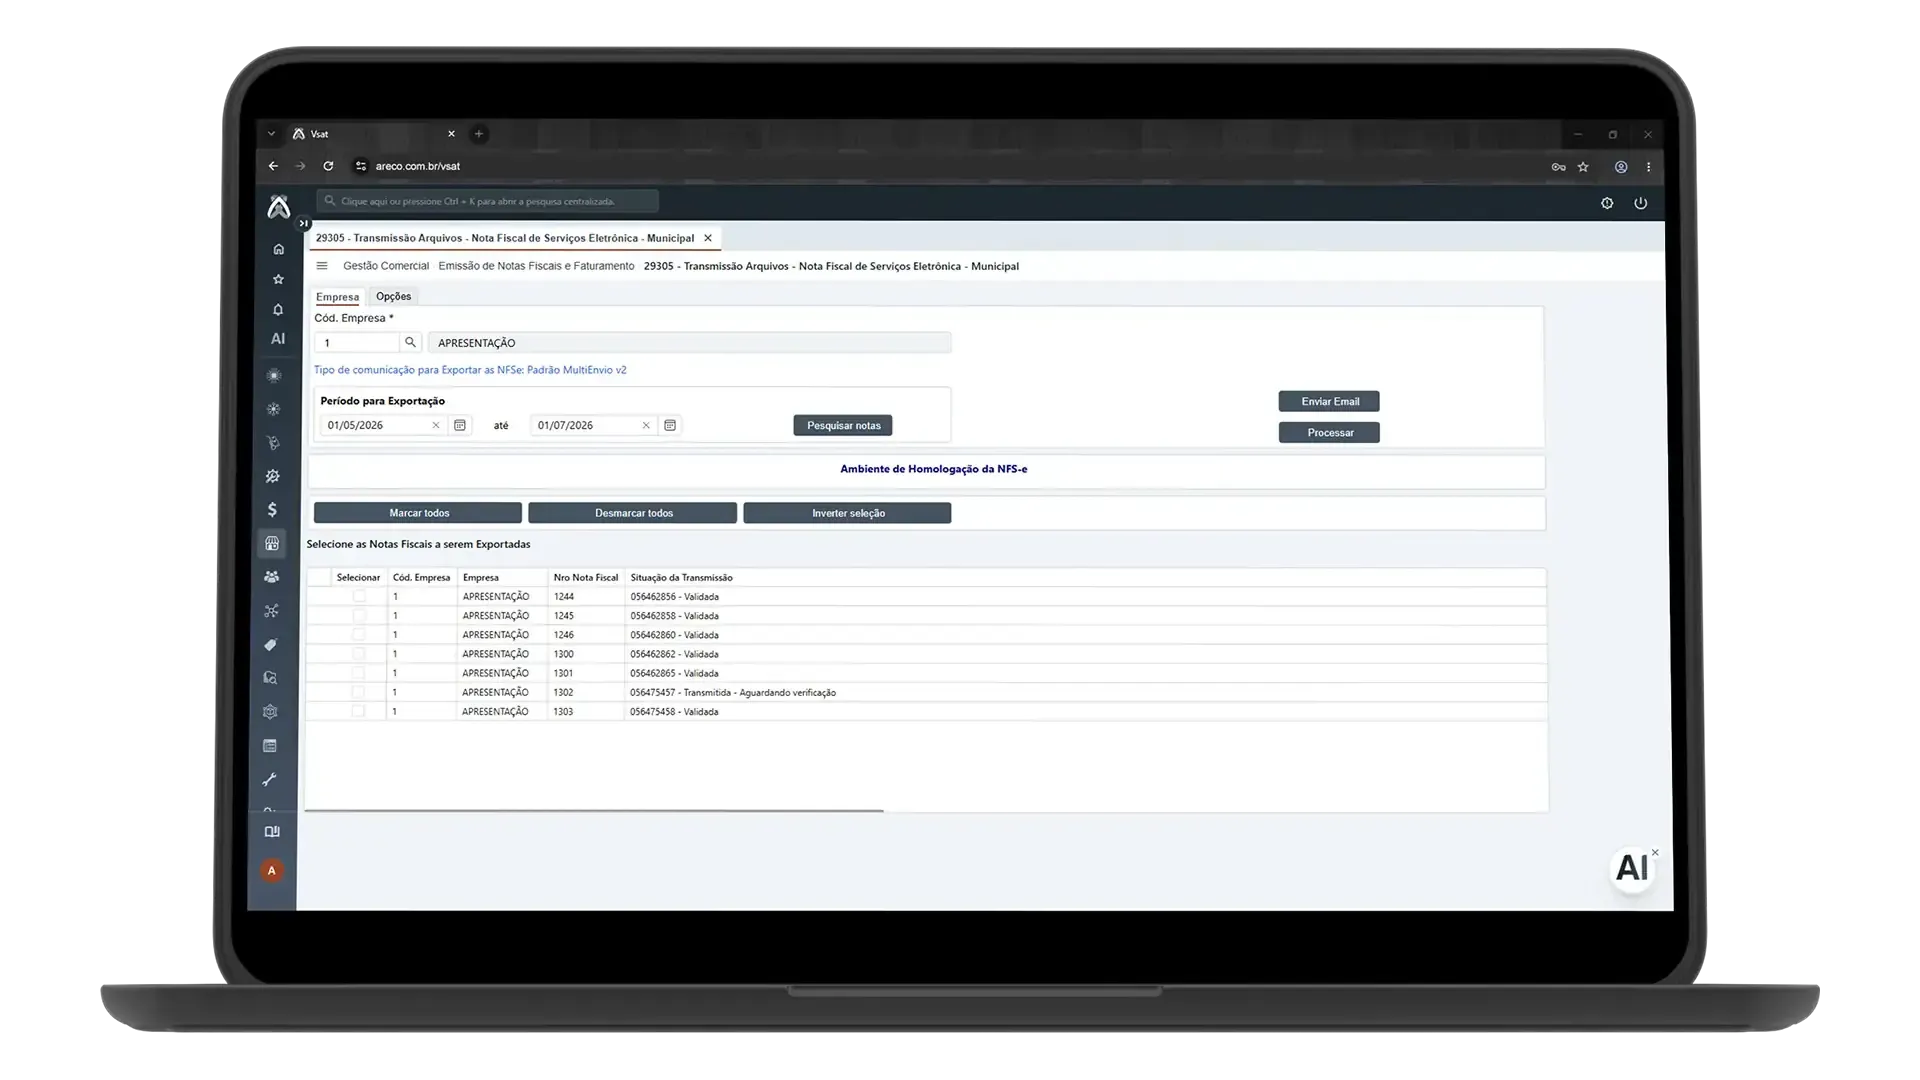The height and width of the screenshot is (1080, 1920).
Task: Check the row for nota 1302
Action: pyautogui.click(x=359, y=692)
